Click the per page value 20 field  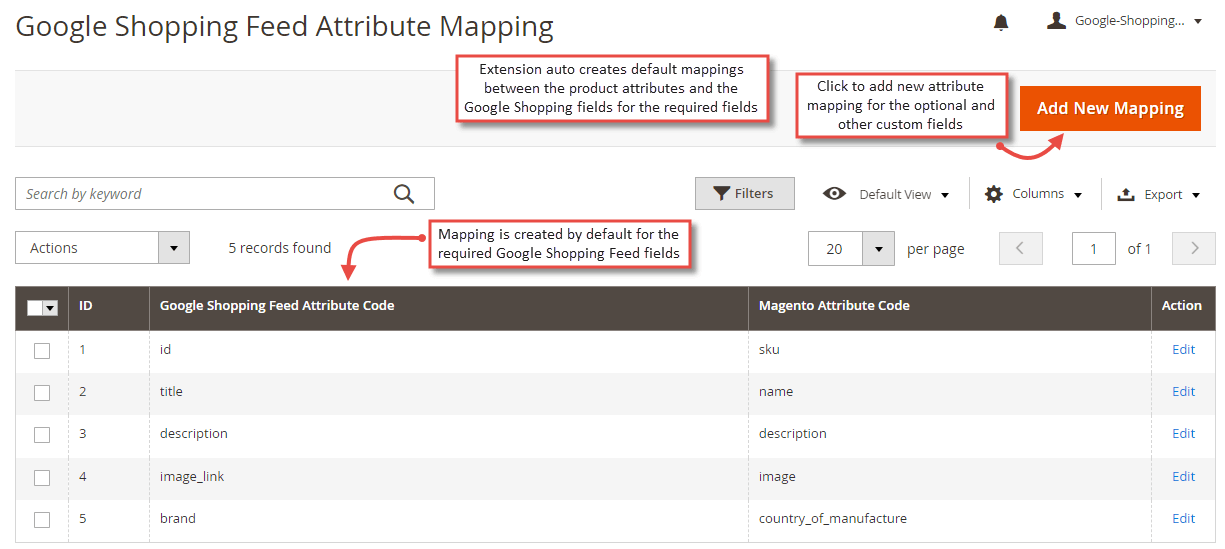coord(835,249)
